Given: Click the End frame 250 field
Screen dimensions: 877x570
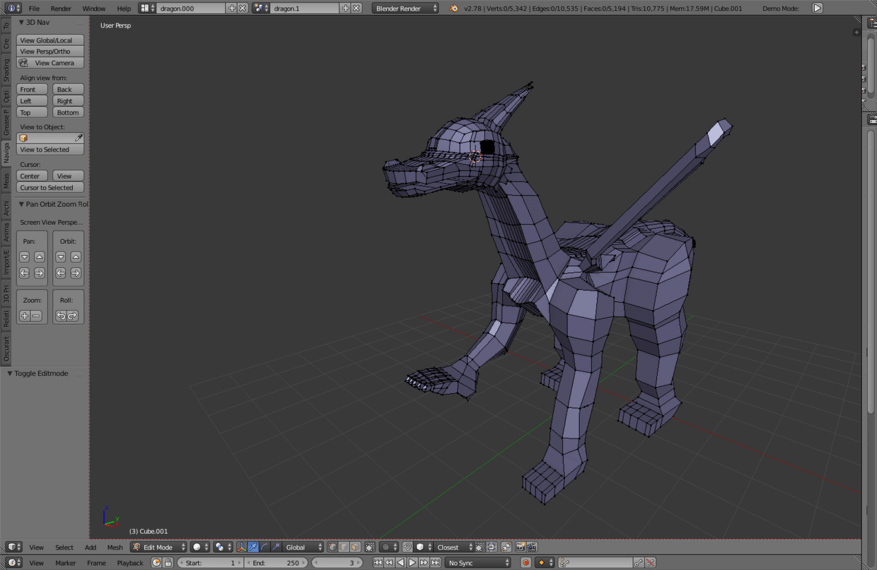Looking at the screenshot, I should coord(275,563).
